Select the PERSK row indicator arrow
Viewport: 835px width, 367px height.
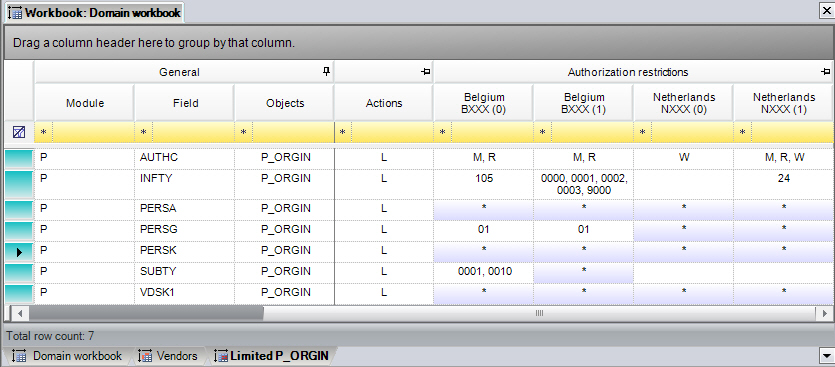click(x=19, y=252)
